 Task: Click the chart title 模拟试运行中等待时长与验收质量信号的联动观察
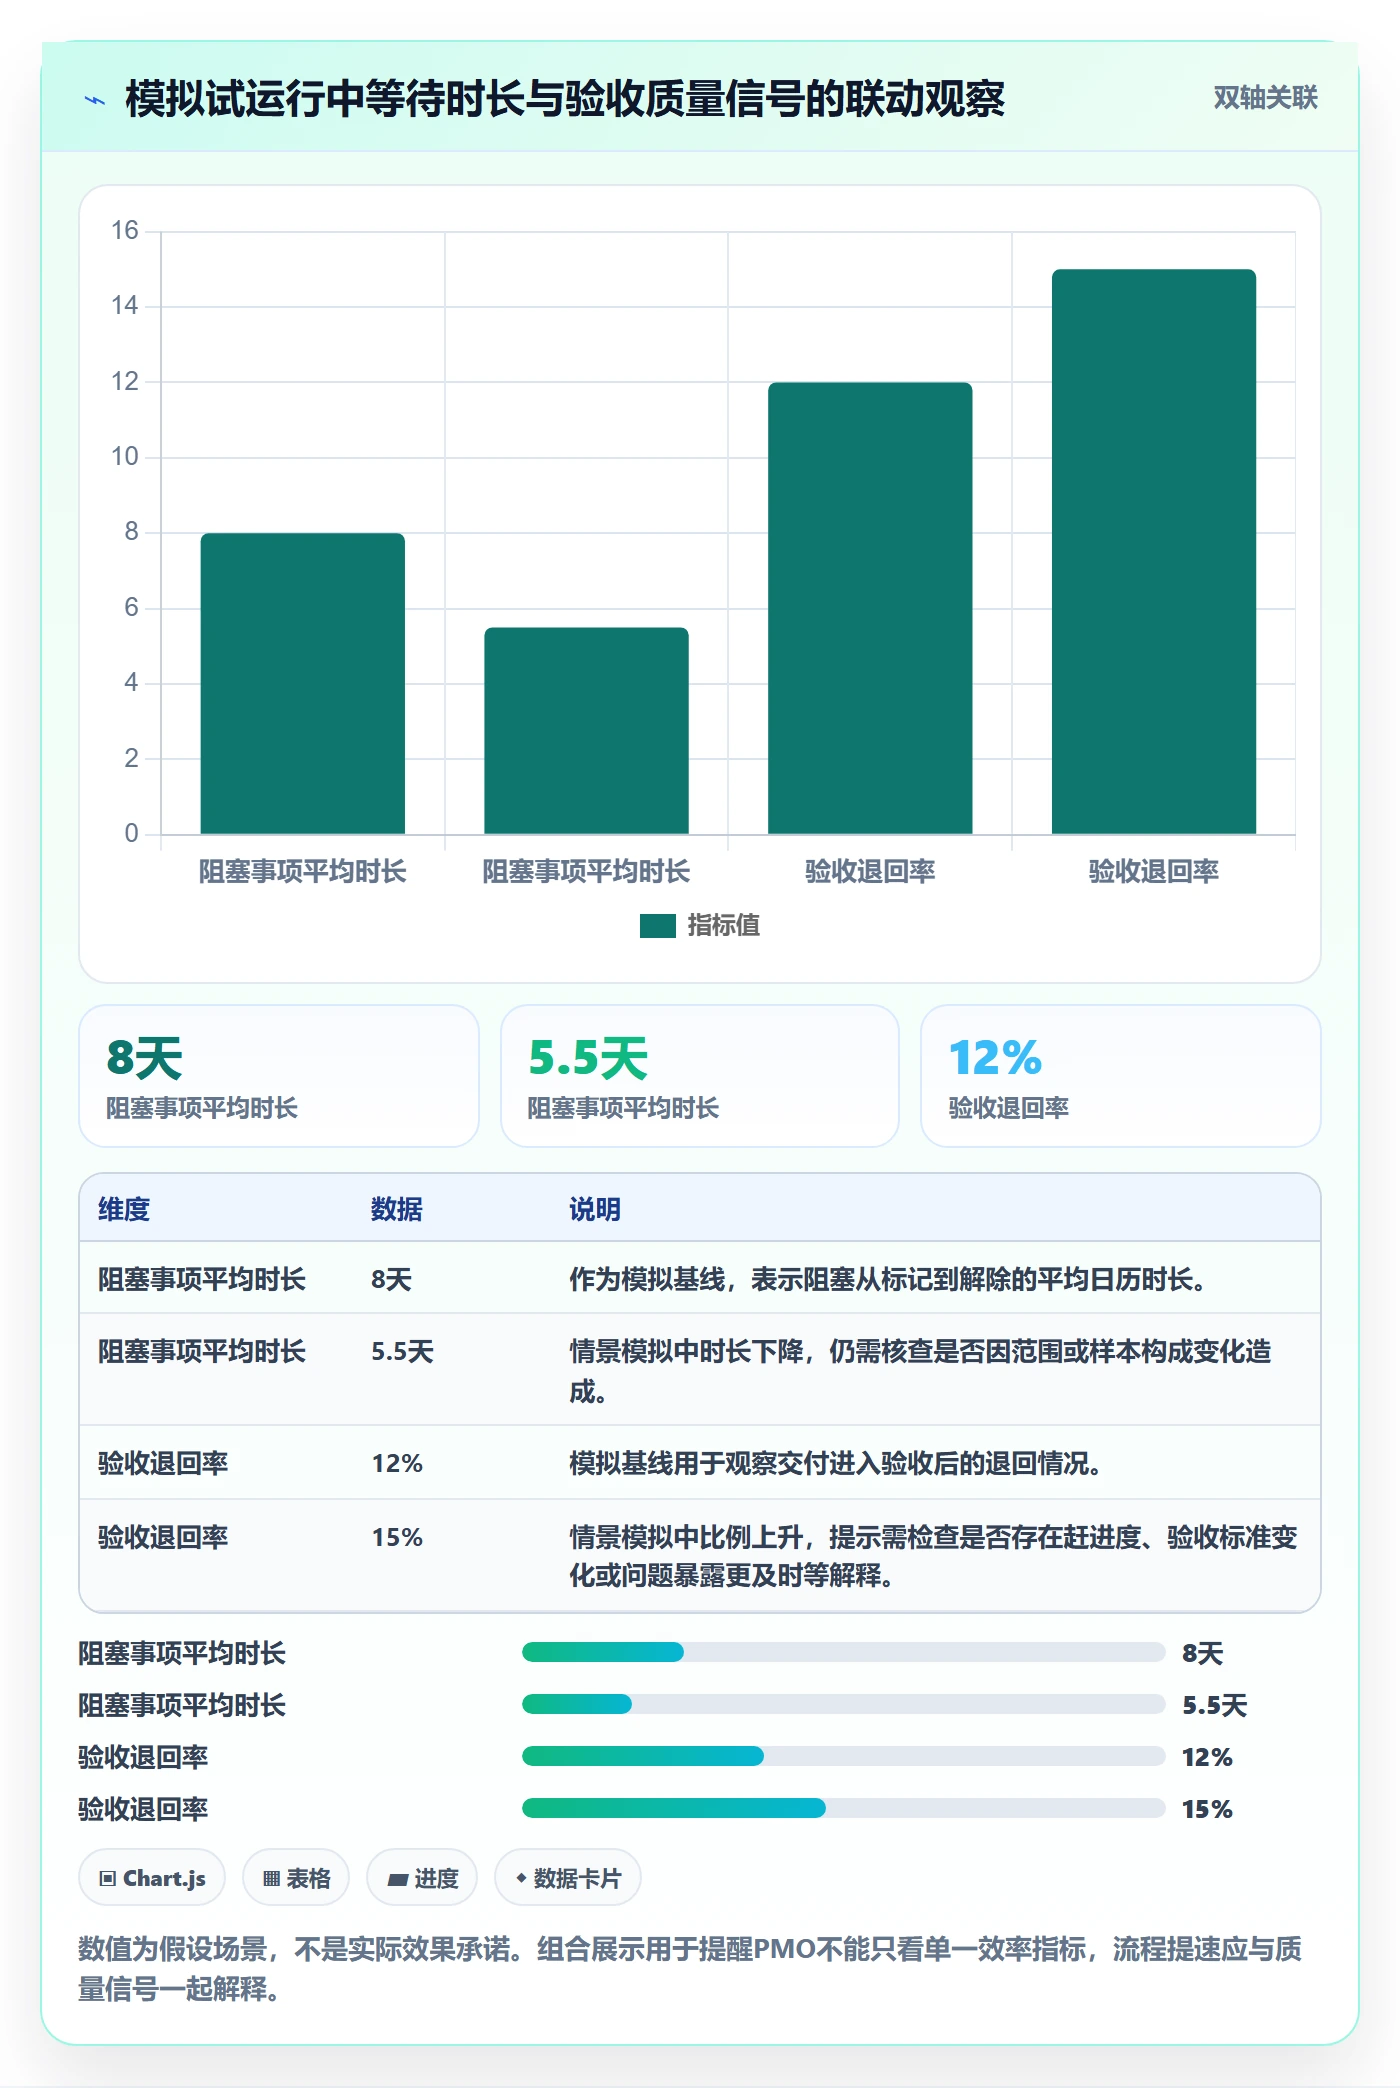point(565,99)
